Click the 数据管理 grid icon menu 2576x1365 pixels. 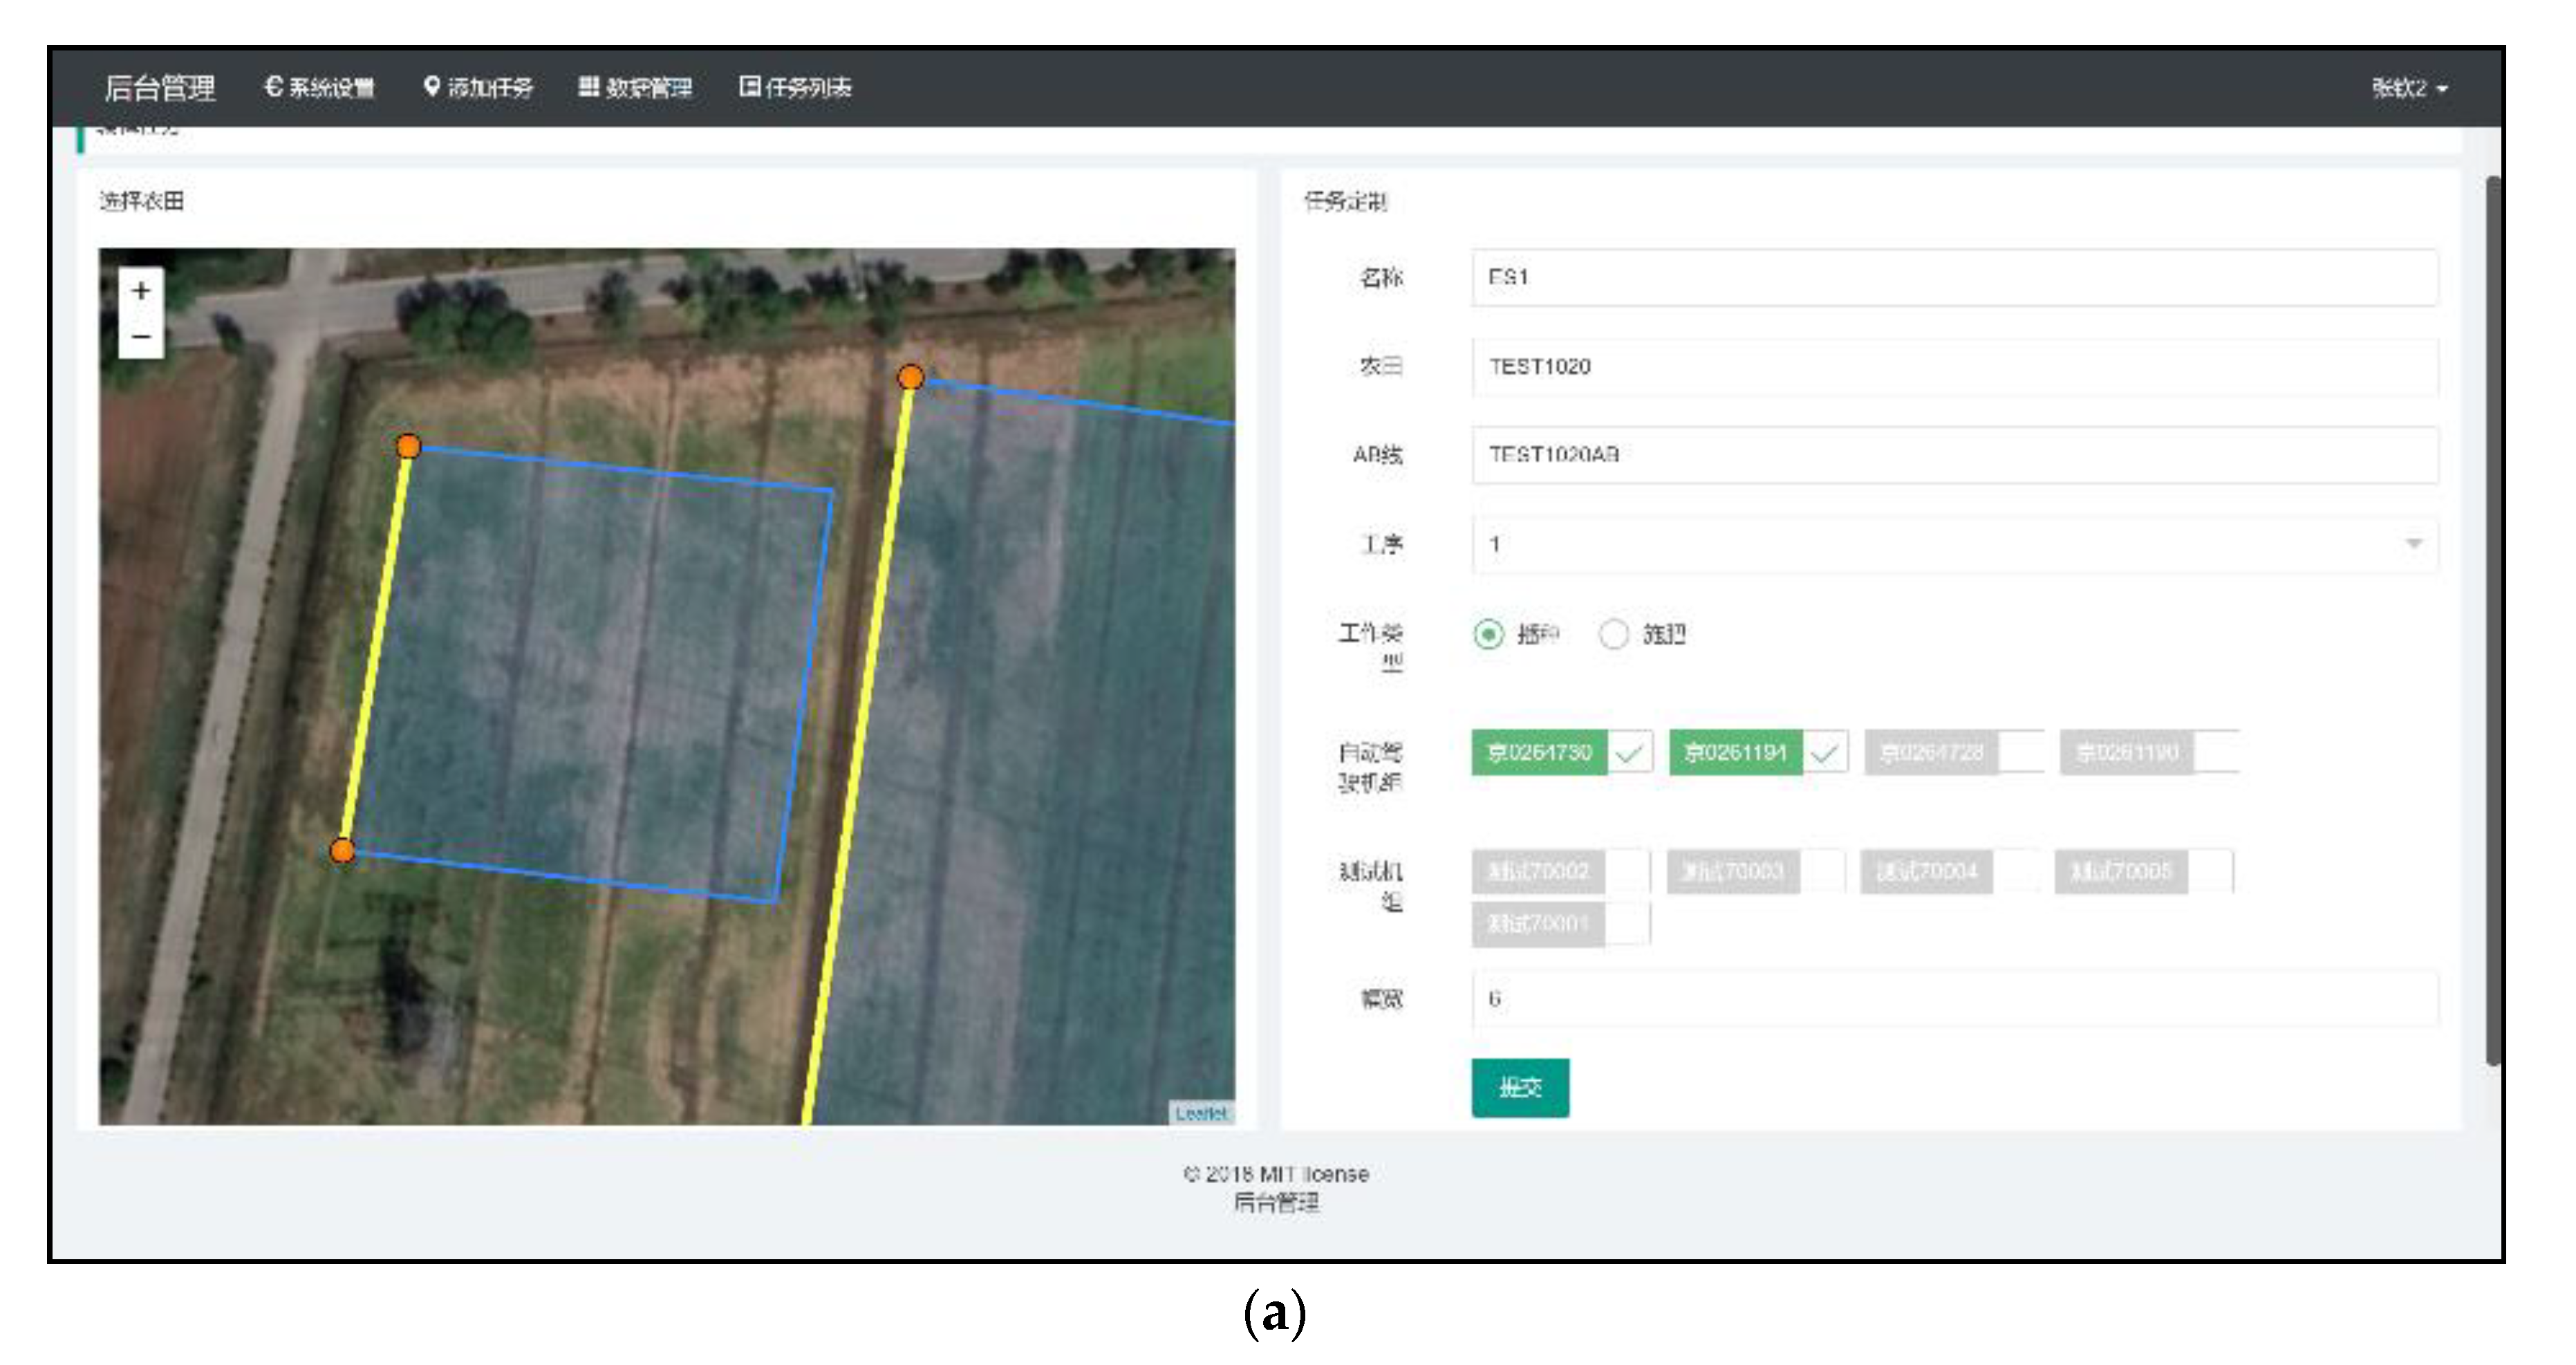point(635,88)
